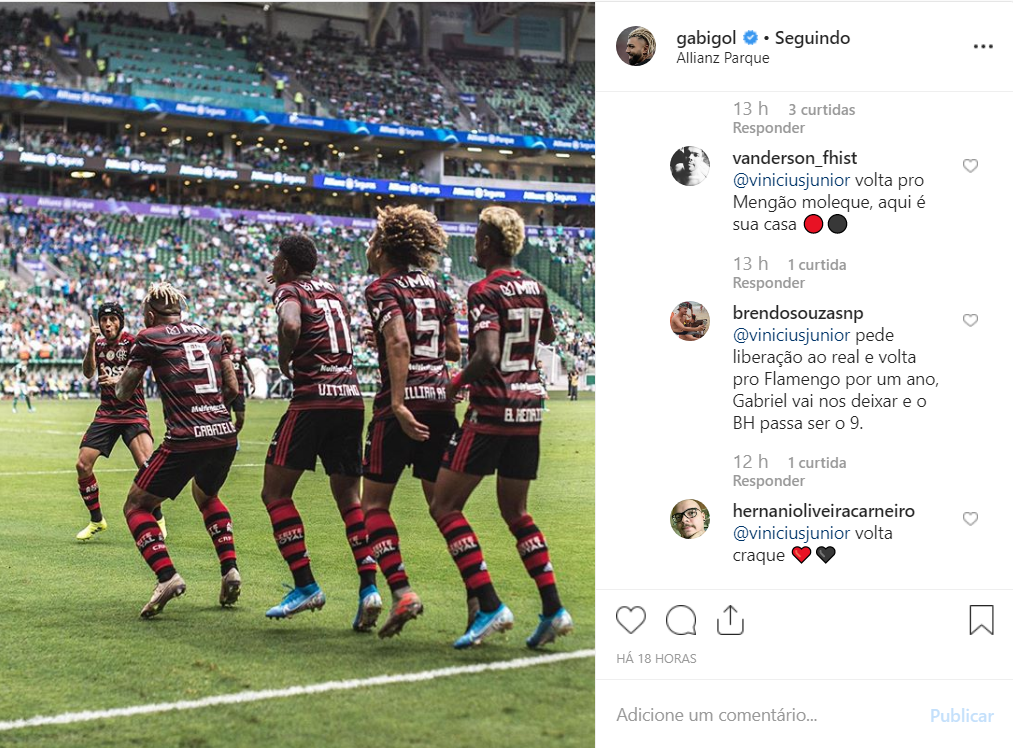The width and height of the screenshot is (1013, 748).
Task: Open gabigol profile picture
Action: coord(636,47)
